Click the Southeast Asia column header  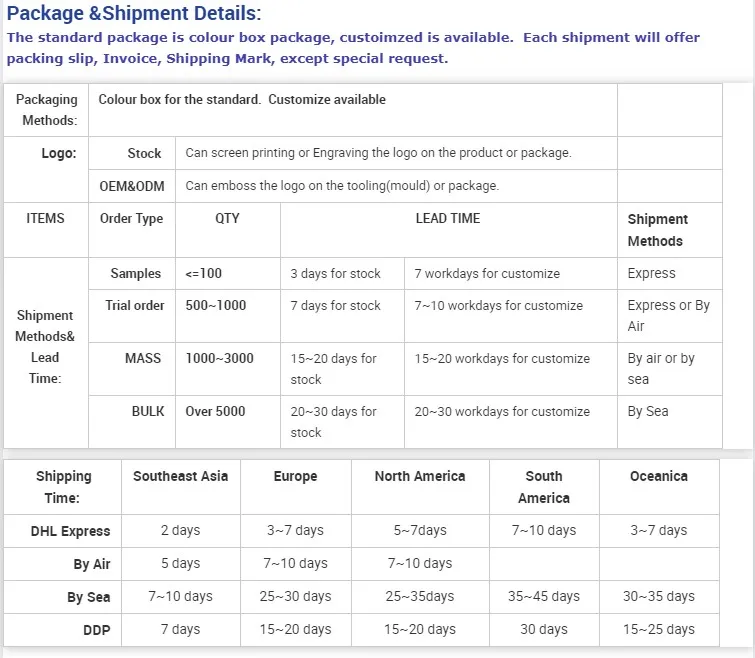coord(180,476)
